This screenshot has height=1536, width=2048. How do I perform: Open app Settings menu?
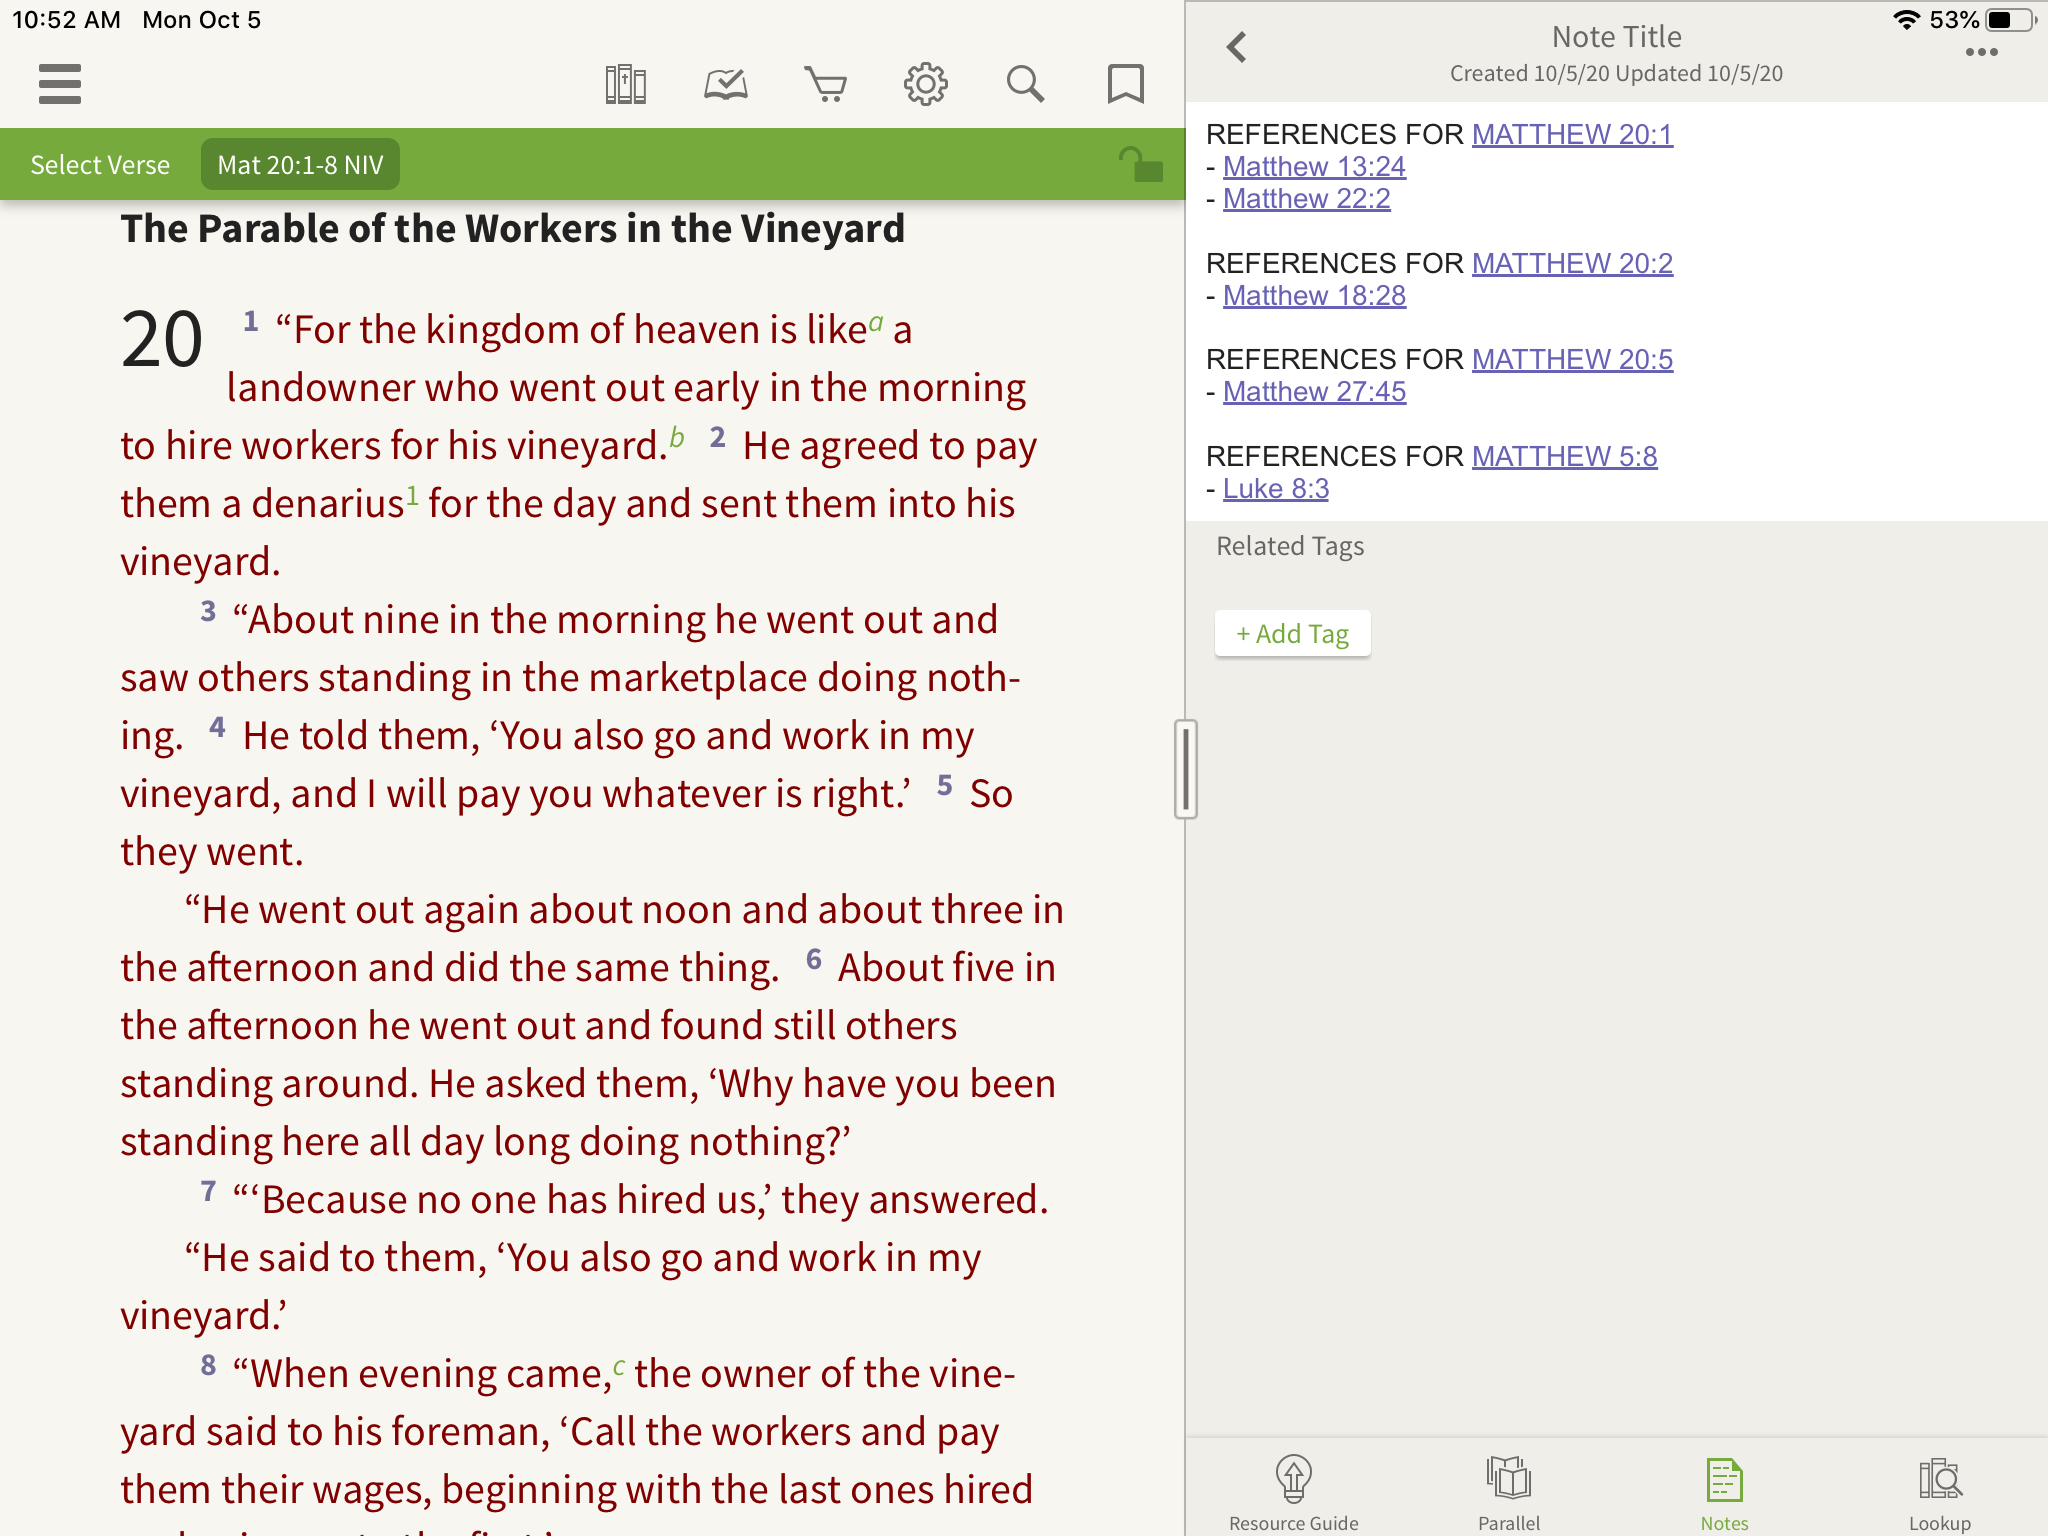927,82
